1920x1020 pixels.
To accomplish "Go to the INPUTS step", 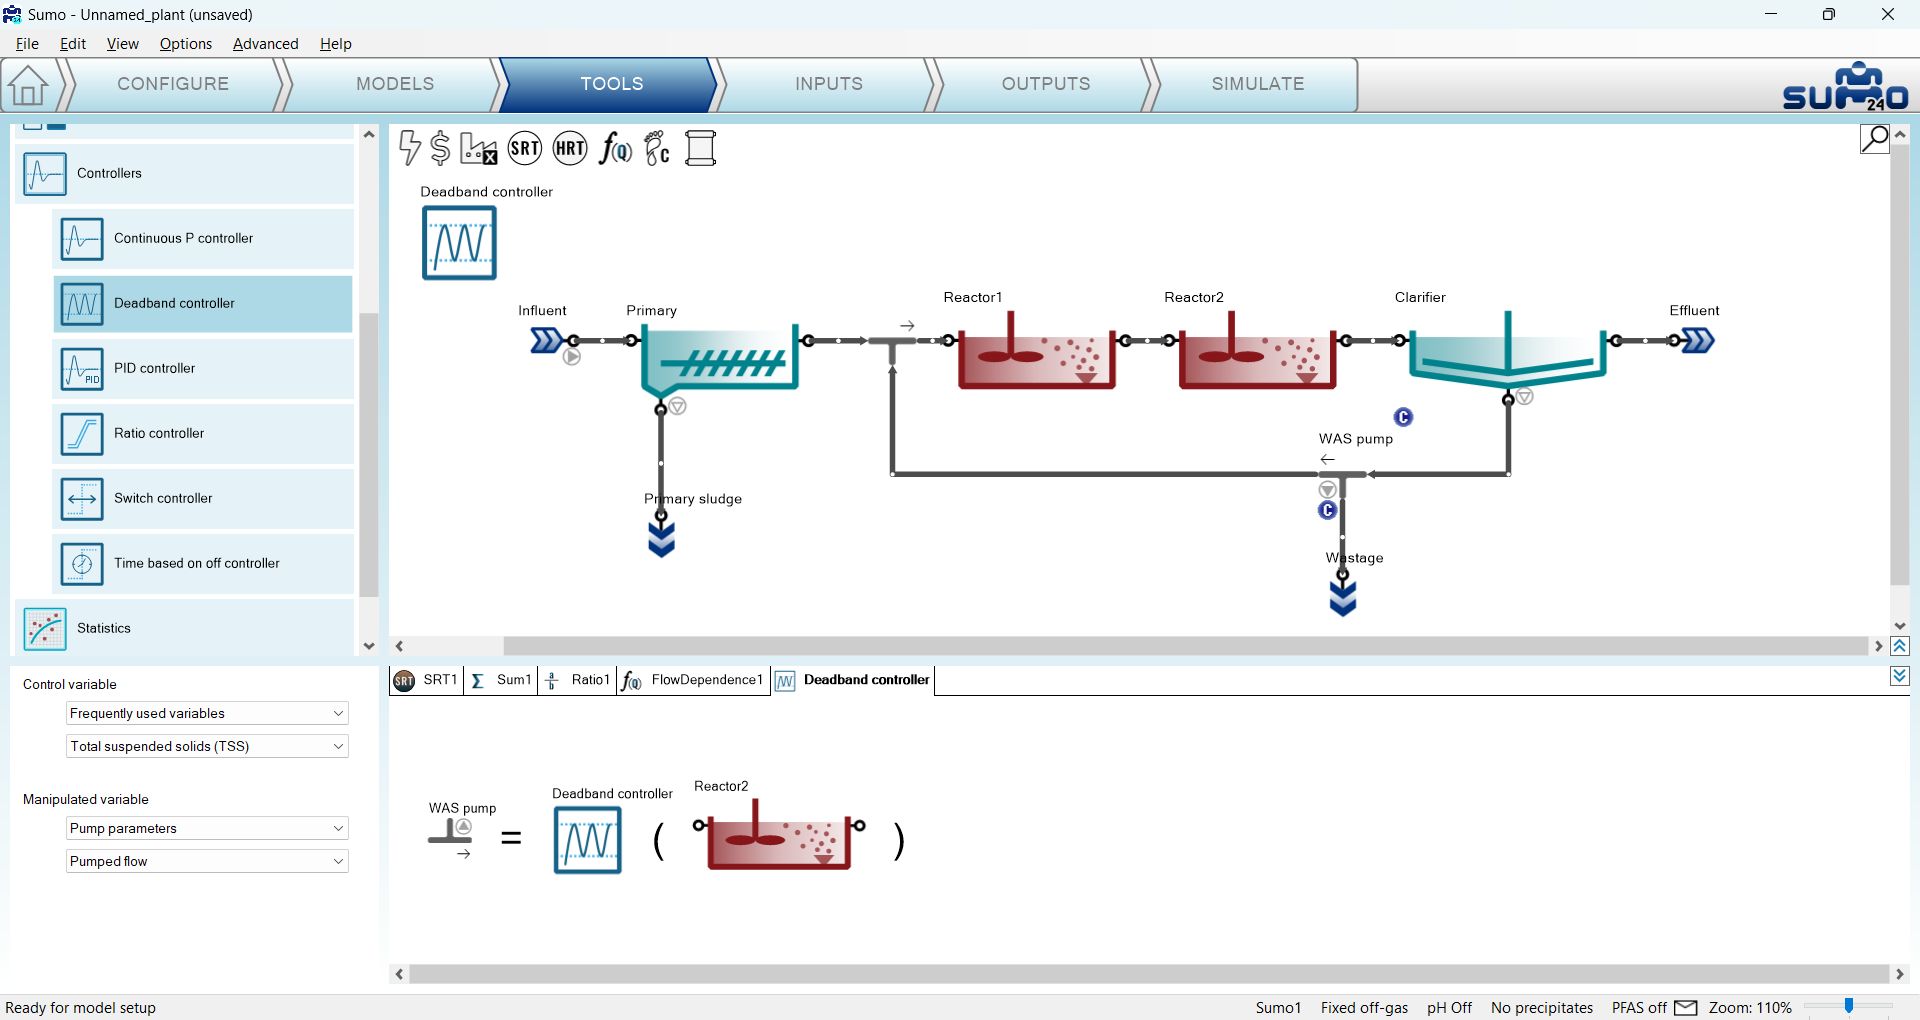I will click(829, 84).
